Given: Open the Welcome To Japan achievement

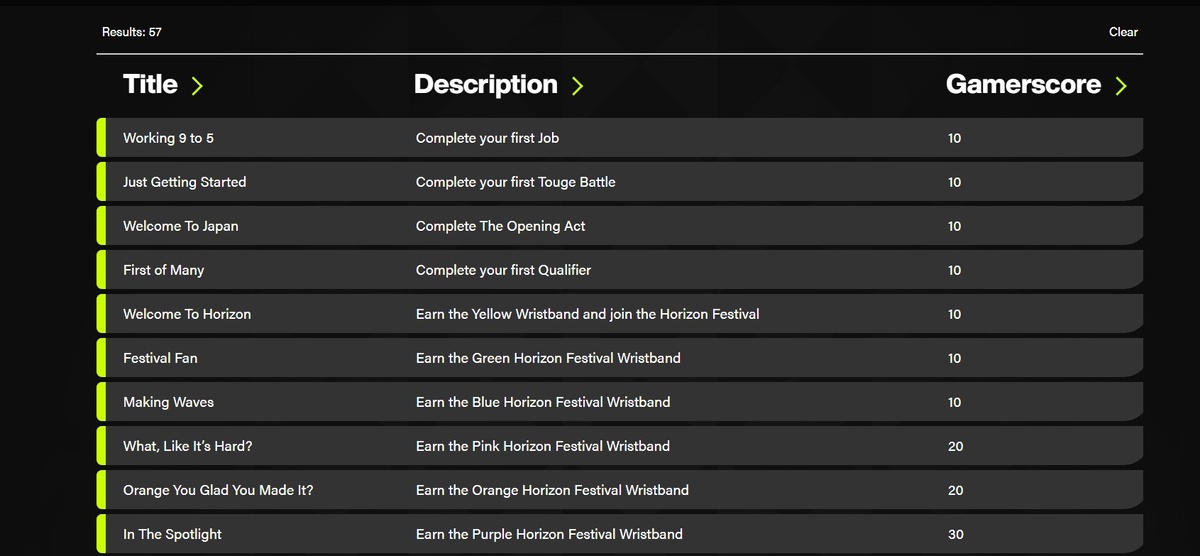Looking at the screenshot, I should 180,226.
